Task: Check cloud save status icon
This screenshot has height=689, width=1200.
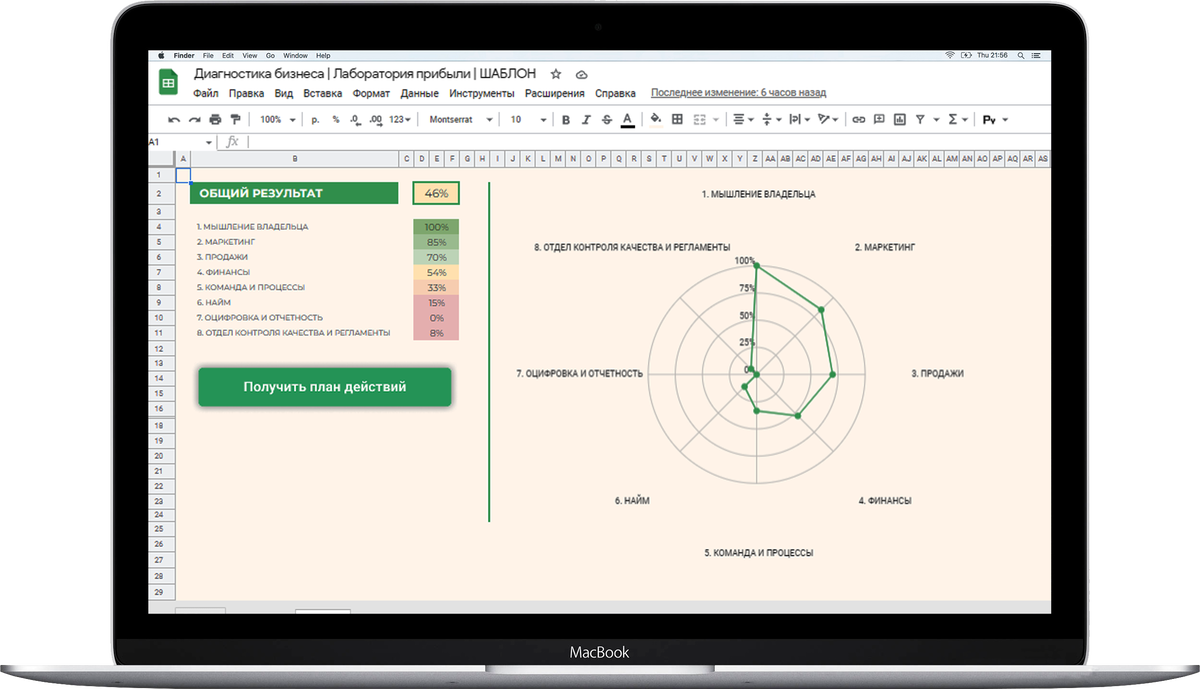Action: point(581,74)
